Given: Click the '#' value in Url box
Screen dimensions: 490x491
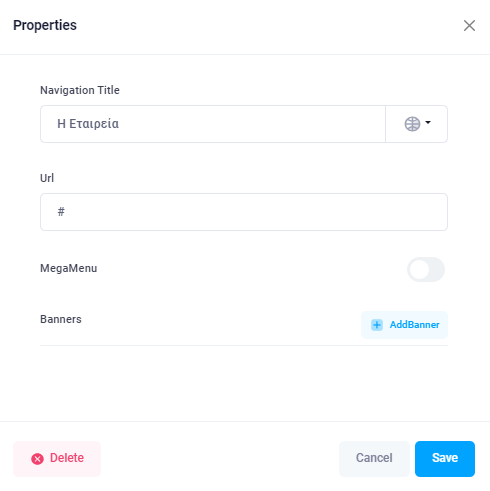Looking at the screenshot, I should click(61, 212).
